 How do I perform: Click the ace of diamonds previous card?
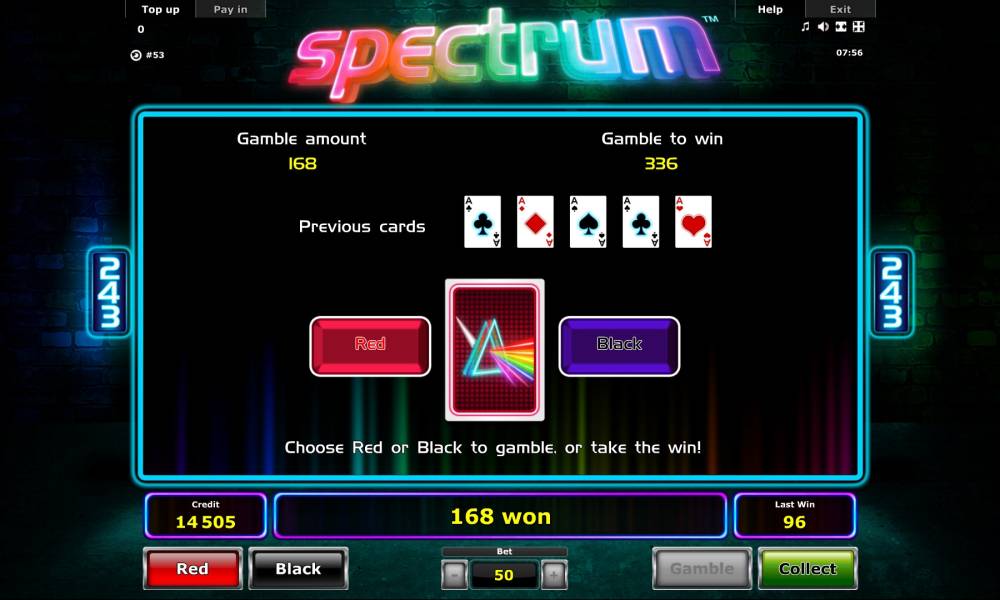pyautogui.click(x=535, y=221)
